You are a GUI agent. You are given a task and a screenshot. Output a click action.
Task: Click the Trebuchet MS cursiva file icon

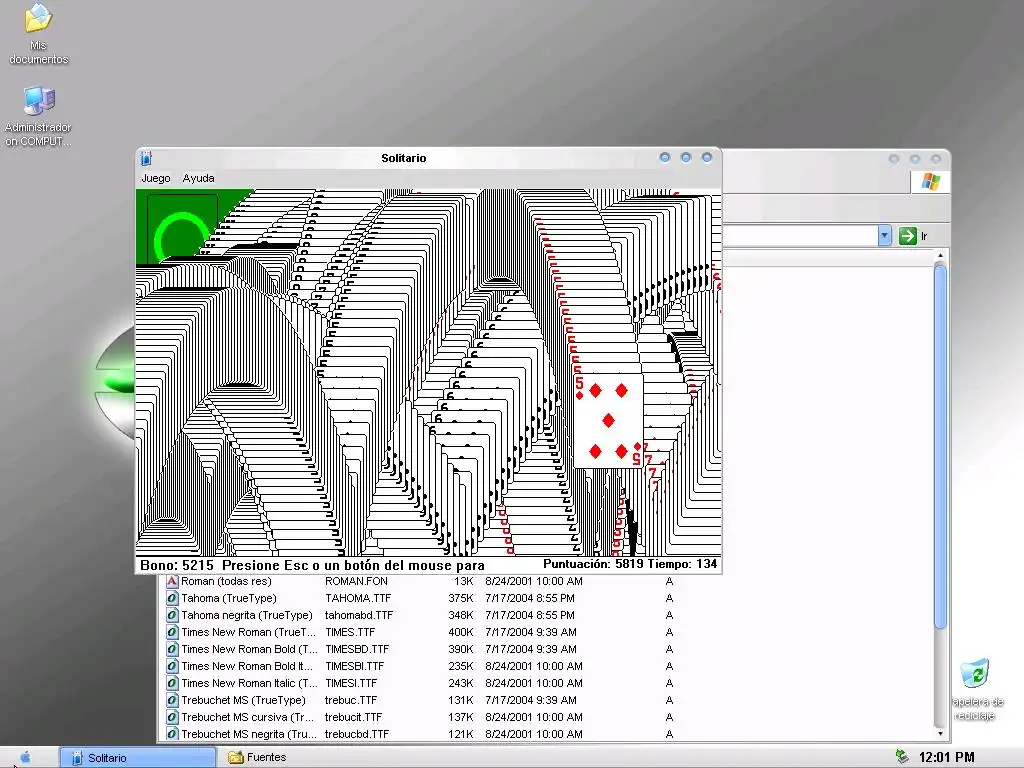click(172, 717)
